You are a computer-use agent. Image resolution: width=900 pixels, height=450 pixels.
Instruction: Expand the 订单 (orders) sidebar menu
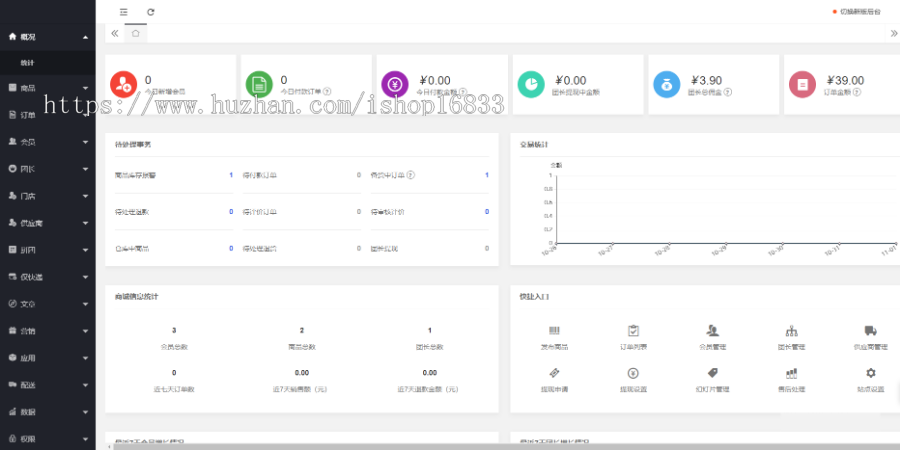point(48,115)
